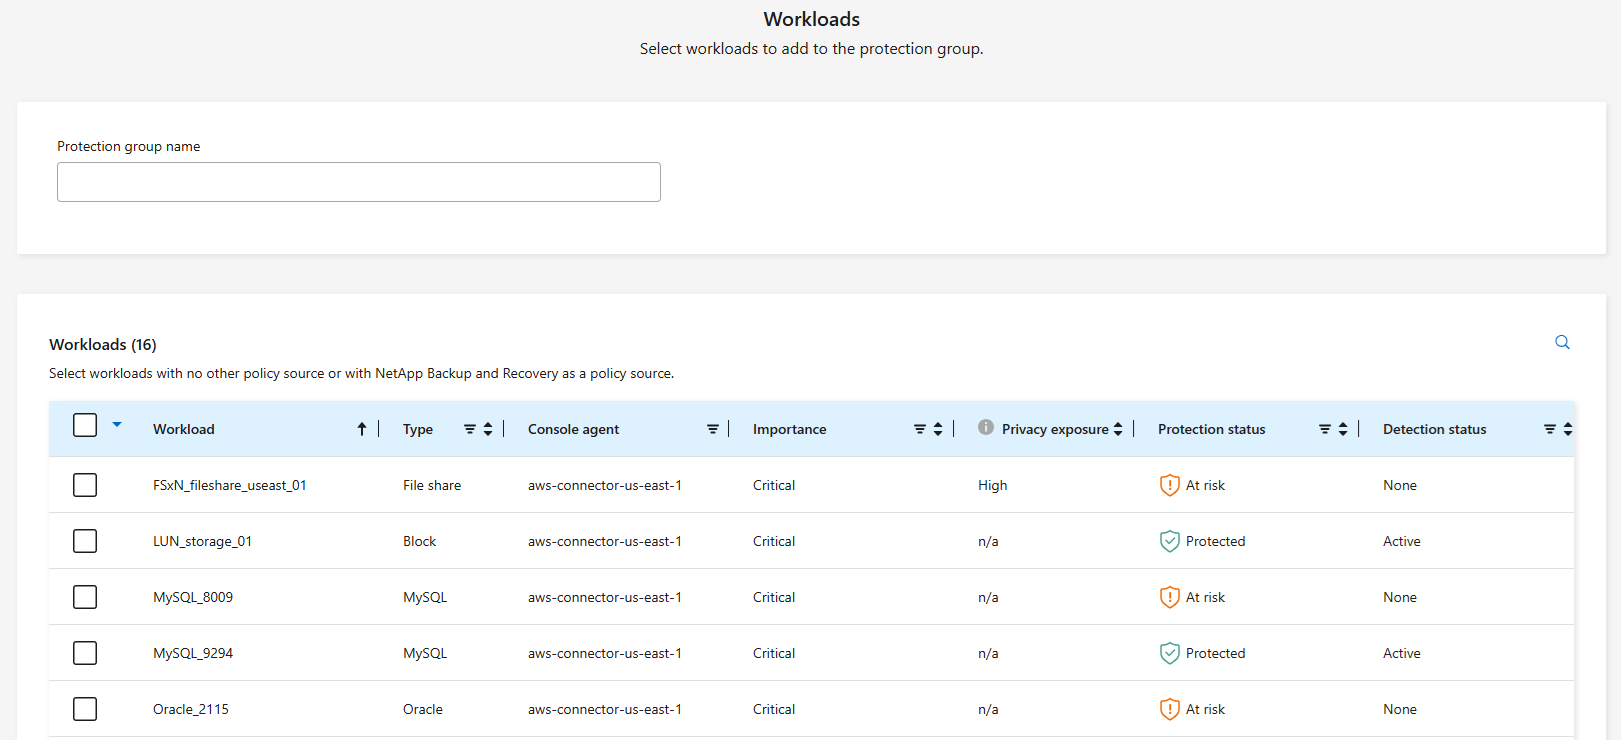Image resolution: width=1621 pixels, height=740 pixels.
Task: Open the Importance column filter
Action: pos(920,429)
